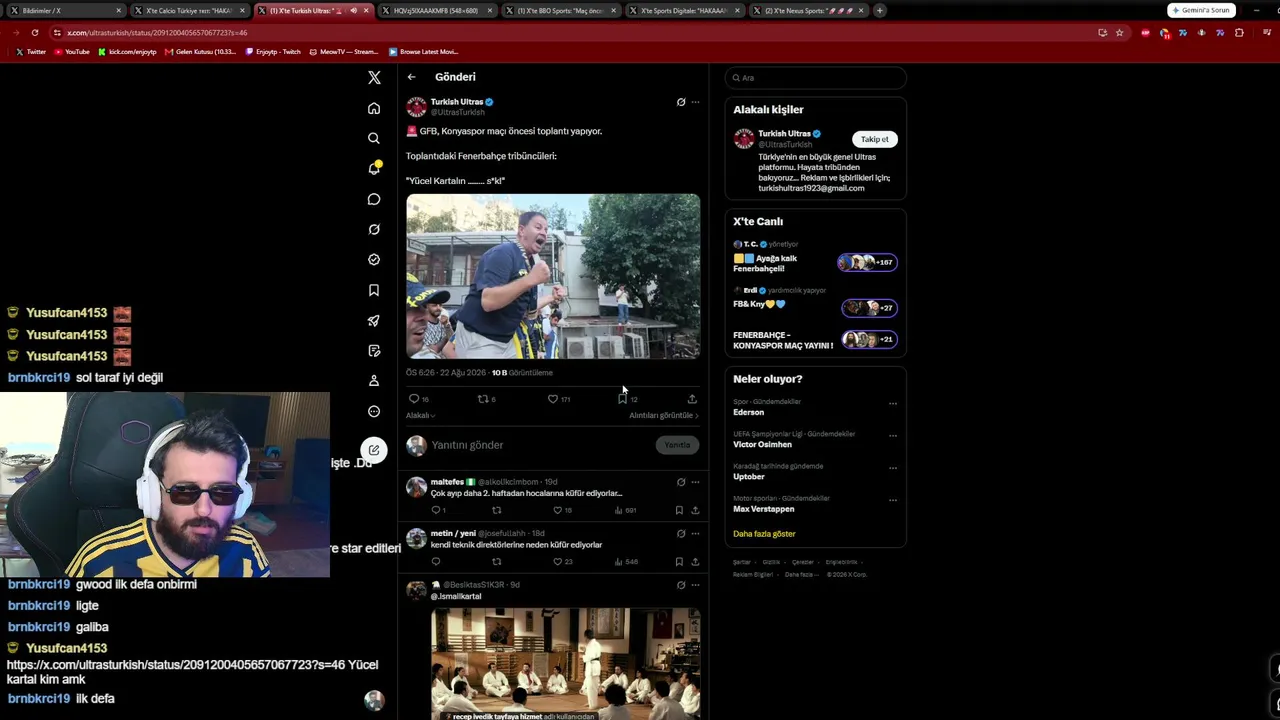Open a new browser tab
The width and height of the screenshot is (1280, 720).
point(880,10)
